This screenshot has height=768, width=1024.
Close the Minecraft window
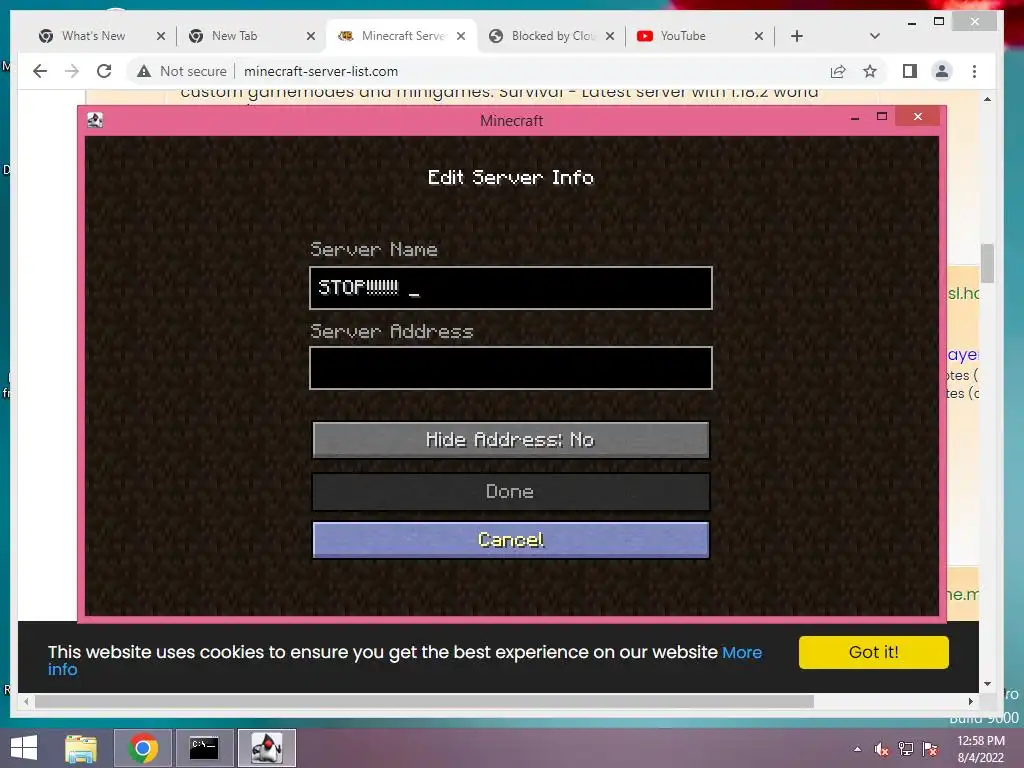click(918, 116)
